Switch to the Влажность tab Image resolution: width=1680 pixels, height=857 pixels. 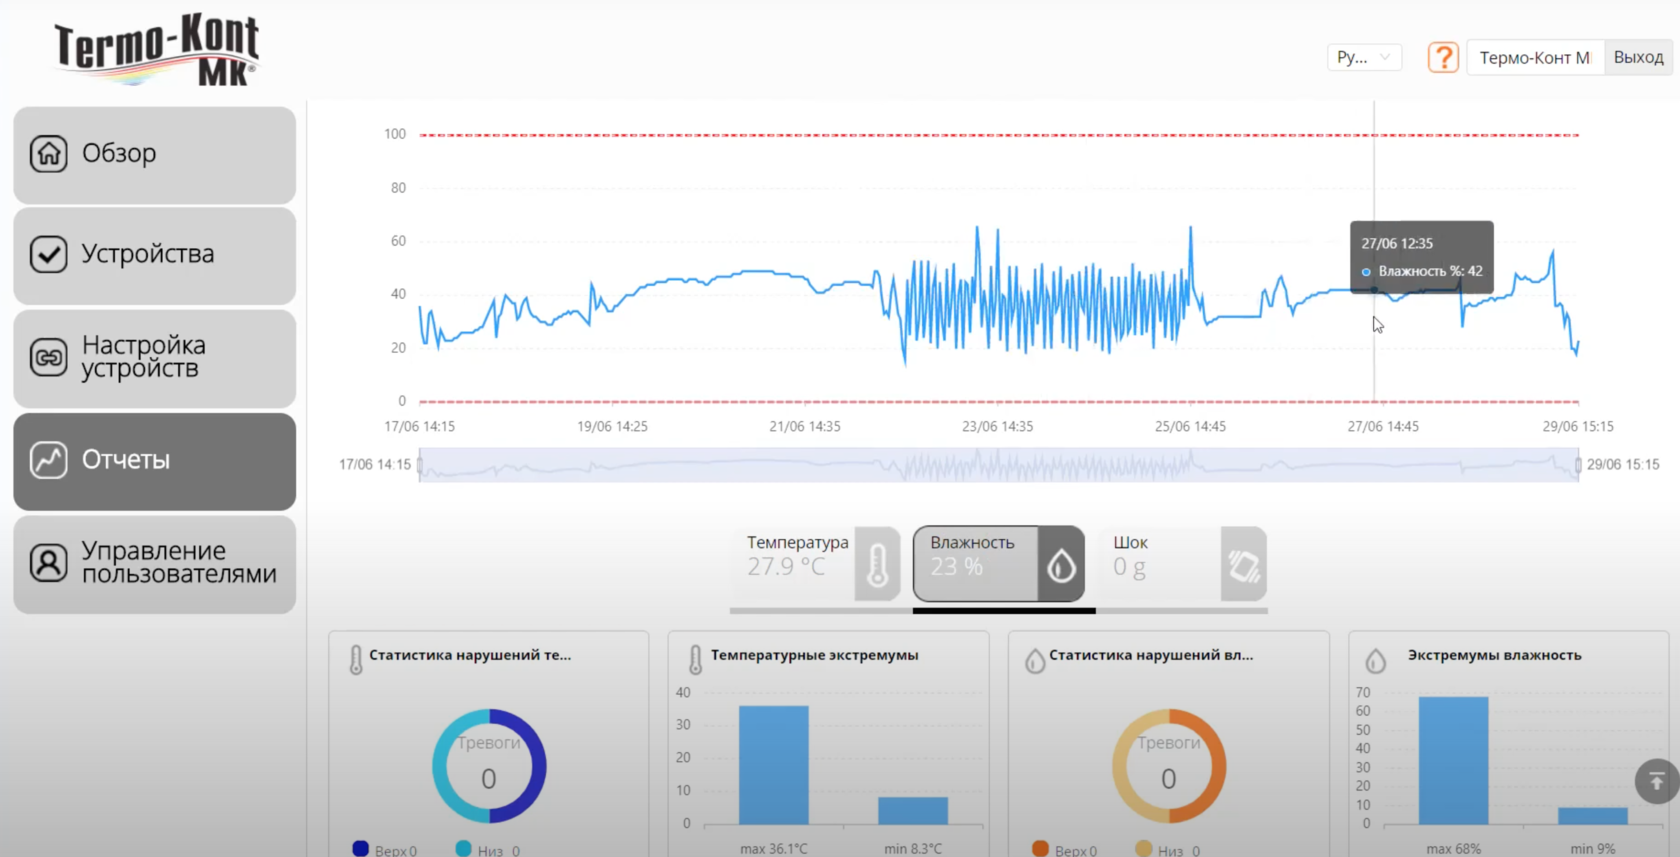pos(999,564)
